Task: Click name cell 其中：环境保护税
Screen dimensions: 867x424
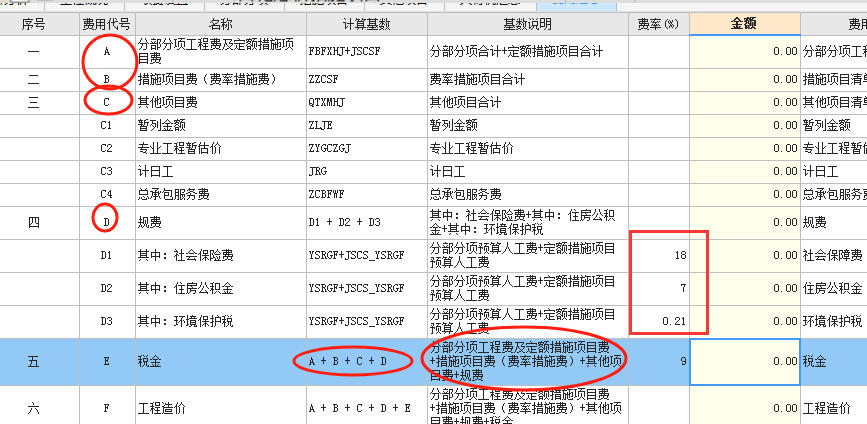Action: 221,321
